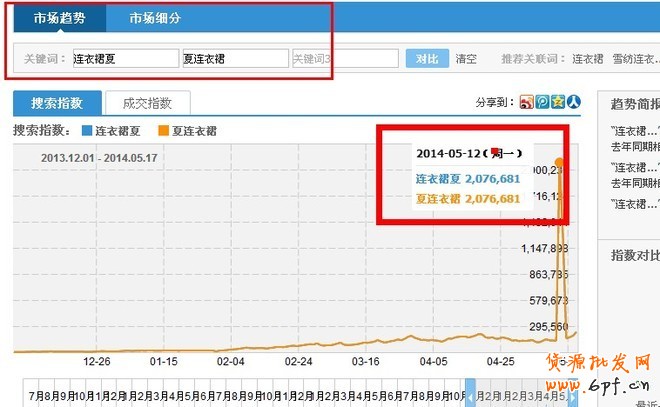Click the blue-green P share icon
Image resolution: width=660 pixels, height=407 pixels.
coord(542,101)
